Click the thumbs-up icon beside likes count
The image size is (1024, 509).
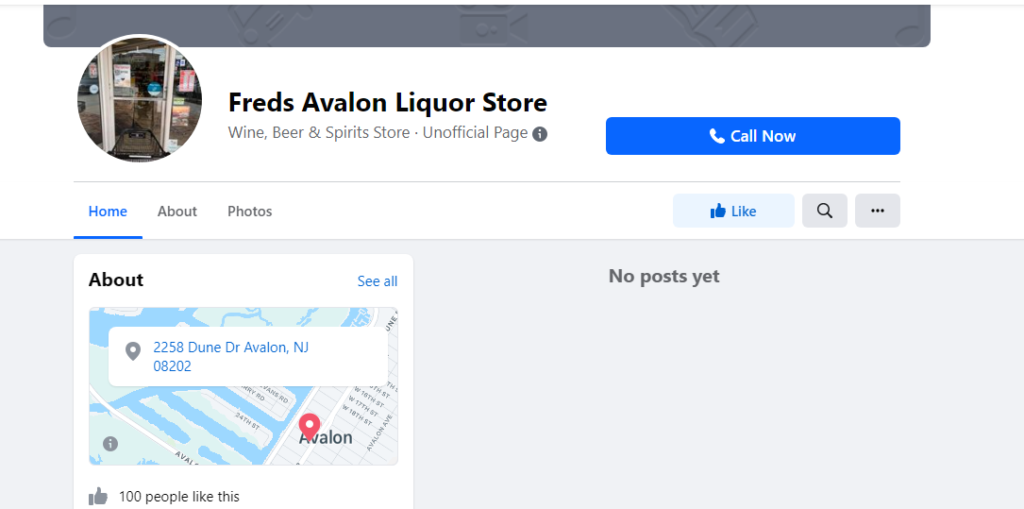98,496
